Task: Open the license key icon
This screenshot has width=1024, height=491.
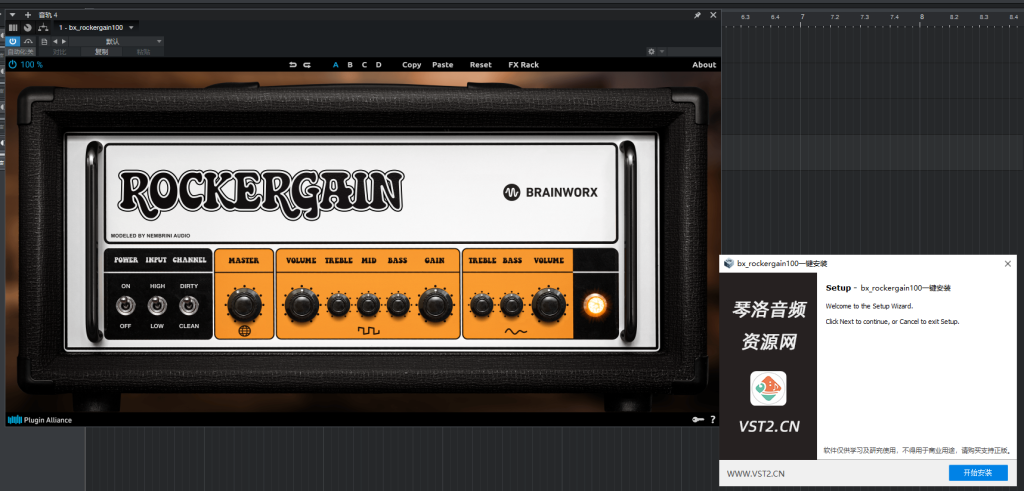Action: click(696, 420)
